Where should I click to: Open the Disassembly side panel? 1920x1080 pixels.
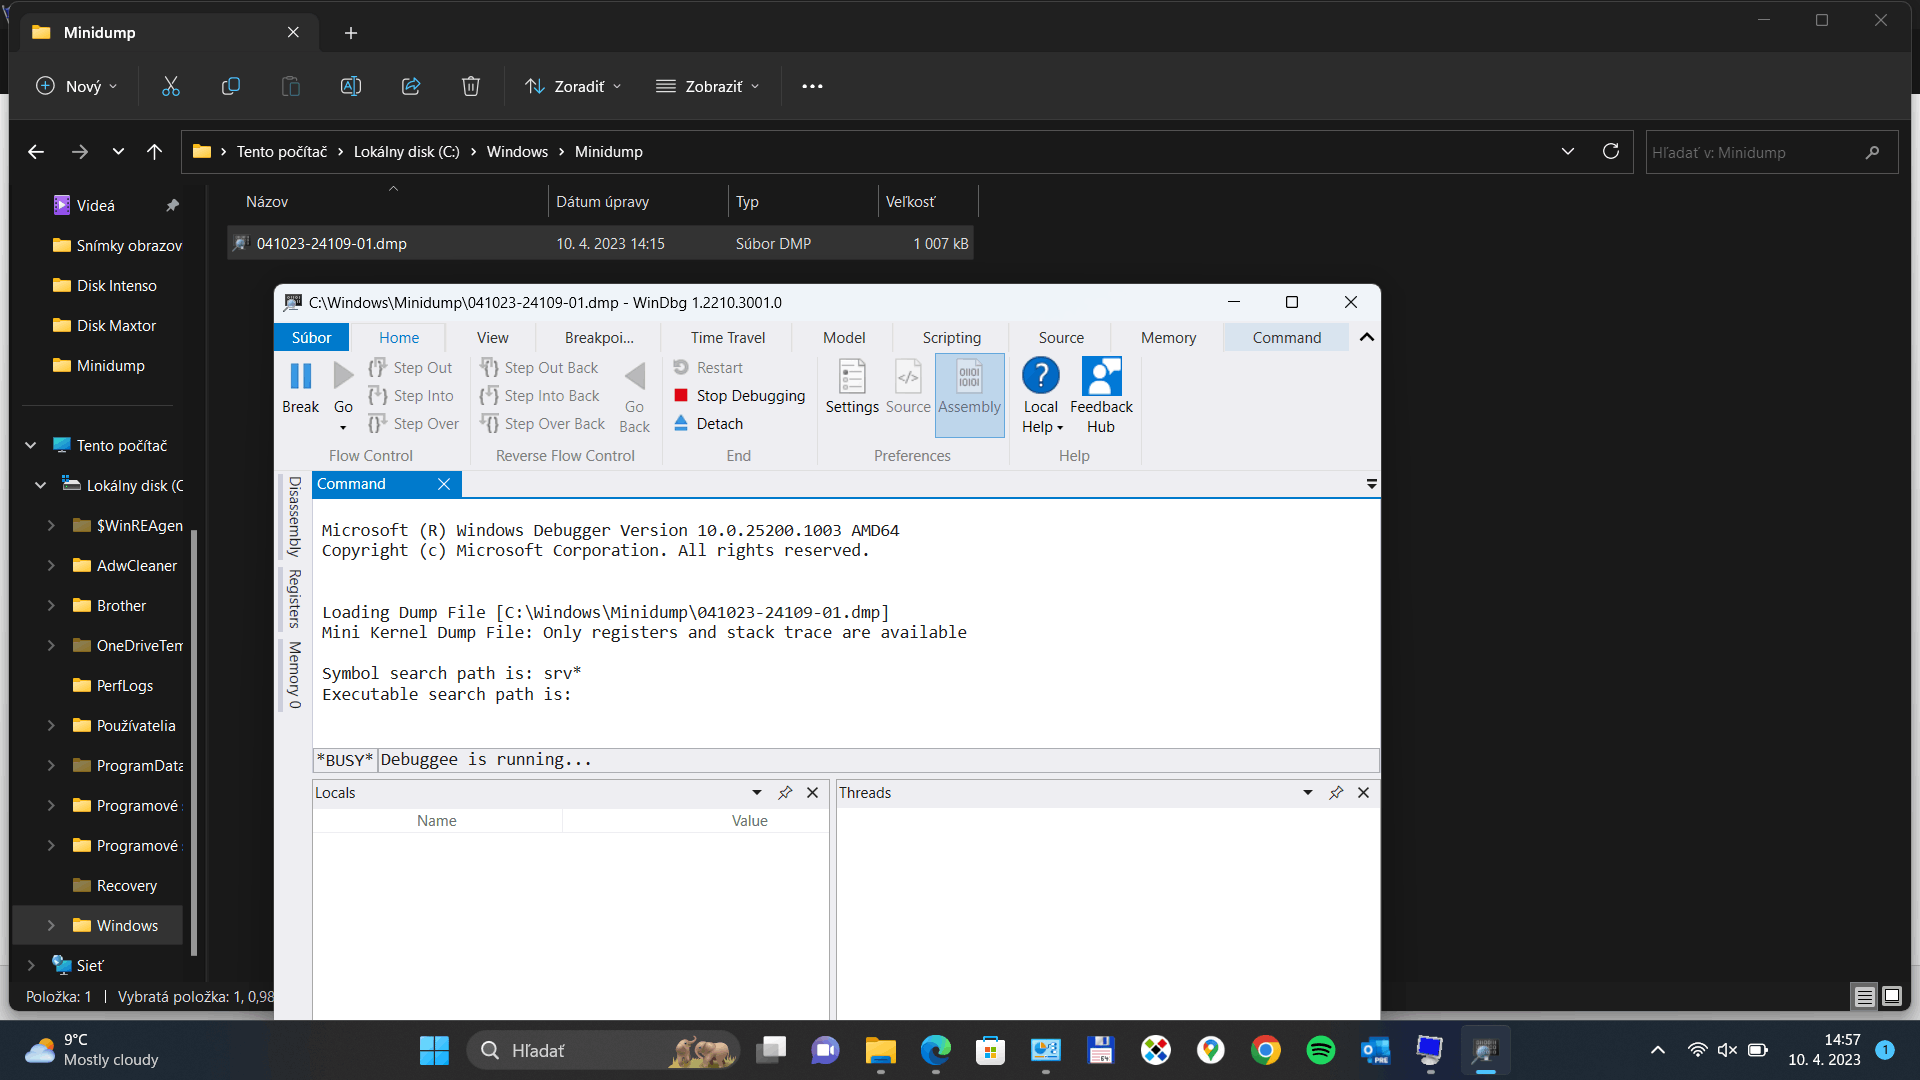pyautogui.click(x=294, y=516)
